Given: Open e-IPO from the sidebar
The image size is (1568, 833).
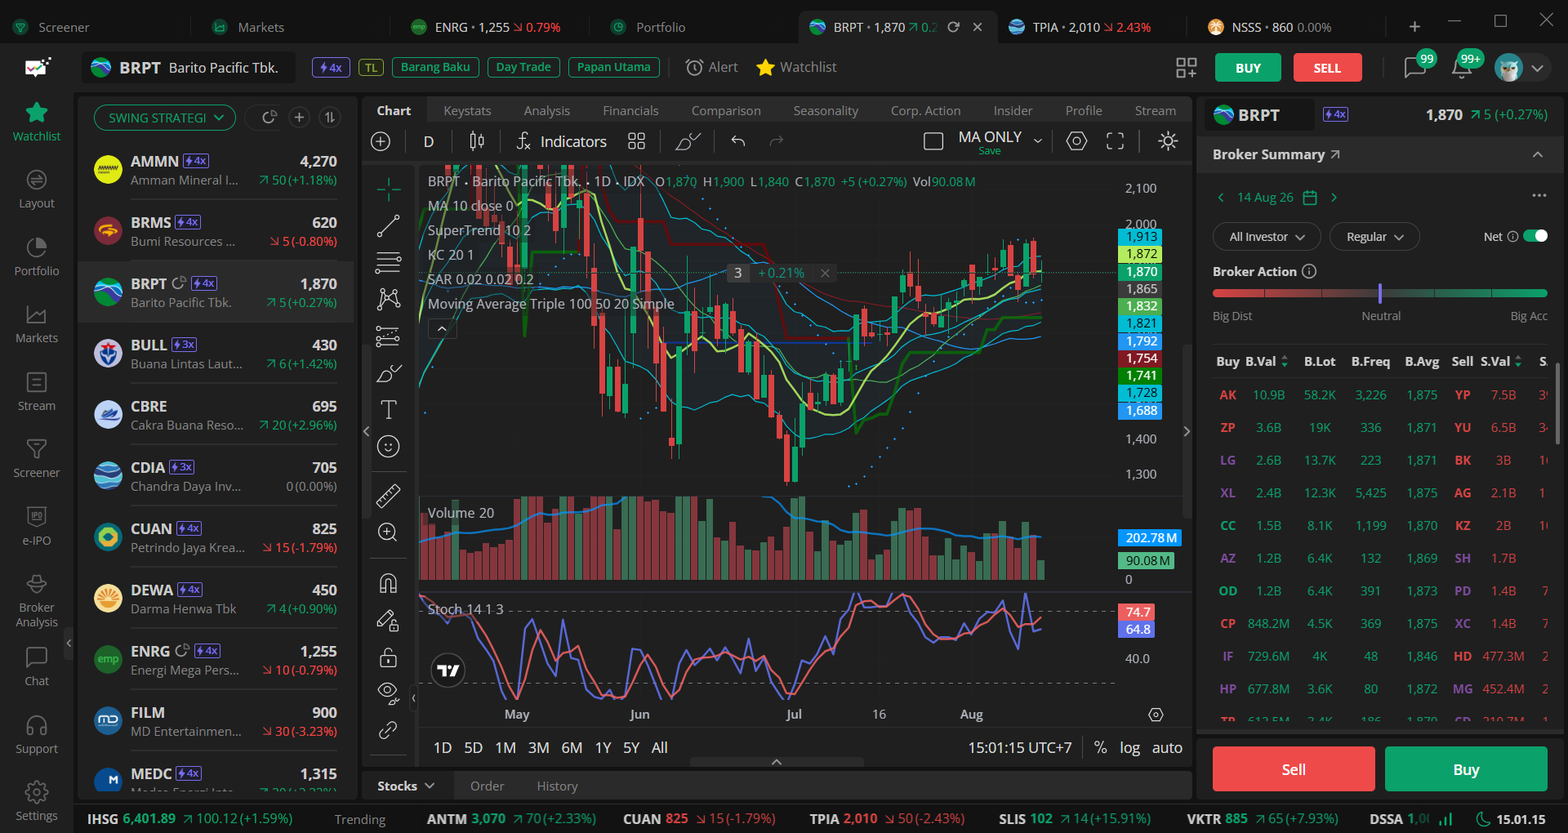Looking at the screenshot, I should pos(36,526).
